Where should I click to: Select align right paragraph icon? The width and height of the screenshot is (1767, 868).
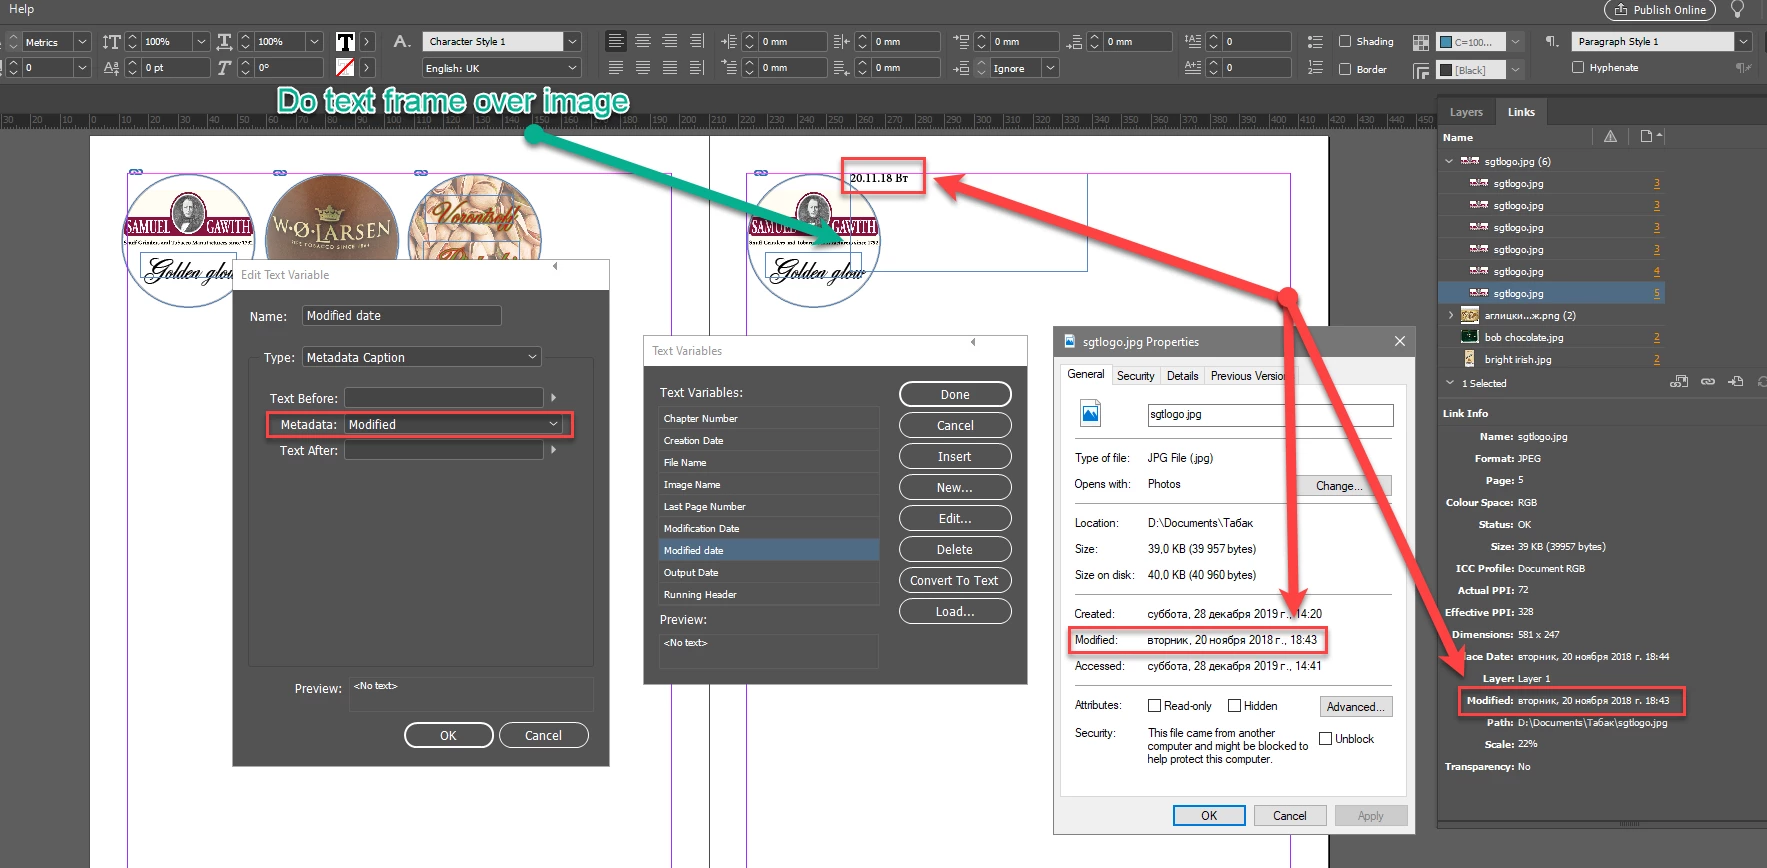tap(669, 41)
